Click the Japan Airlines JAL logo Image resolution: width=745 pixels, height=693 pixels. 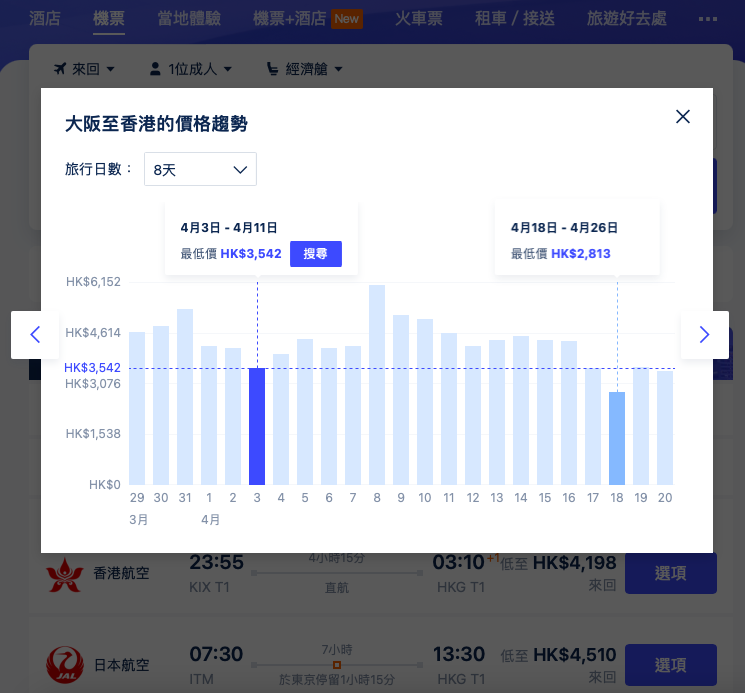click(63, 665)
